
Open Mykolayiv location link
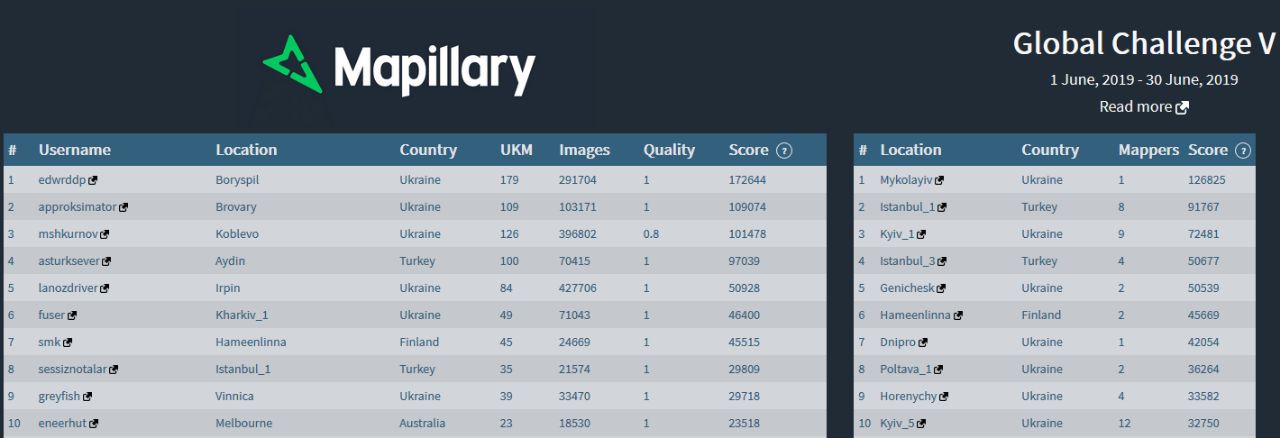(x=906, y=180)
